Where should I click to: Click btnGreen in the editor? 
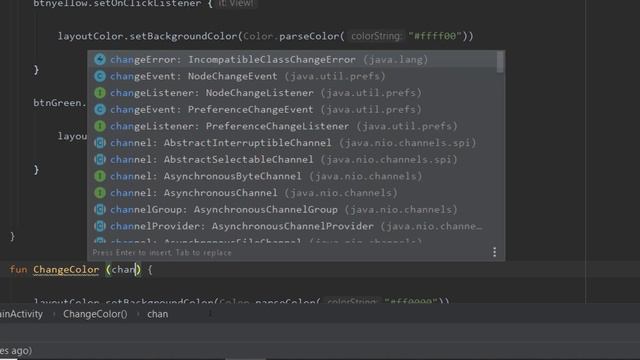click(x=58, y=103)
